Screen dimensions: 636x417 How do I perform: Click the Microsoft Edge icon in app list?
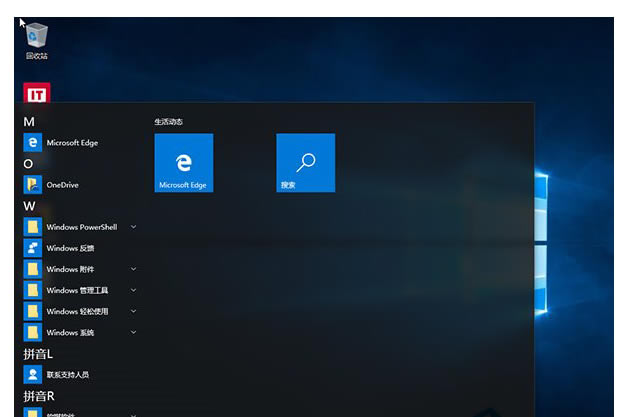tap(32, 143)
